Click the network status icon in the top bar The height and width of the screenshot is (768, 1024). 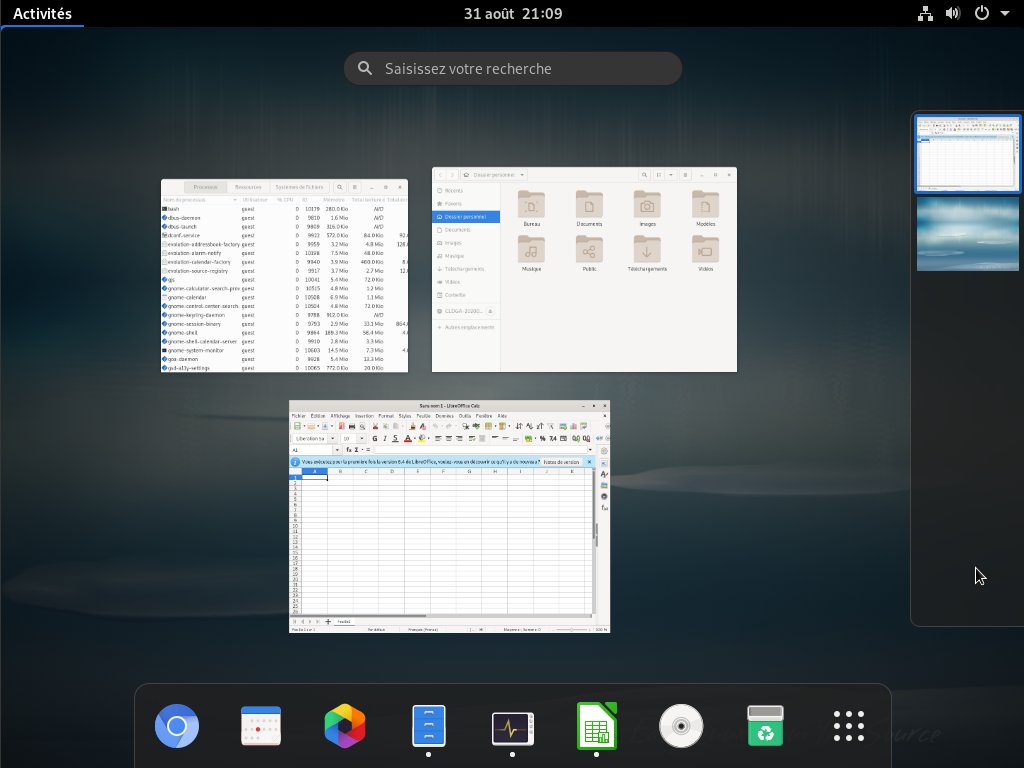[925, 13]
